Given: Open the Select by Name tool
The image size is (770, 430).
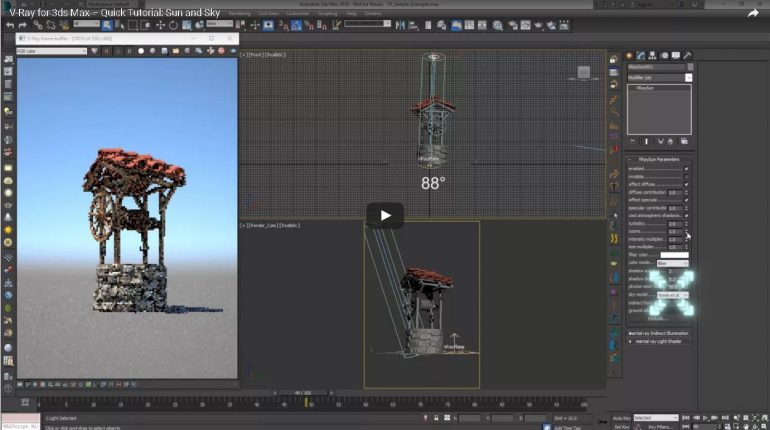Looking at the screenshot, I should tap(119, 25).
